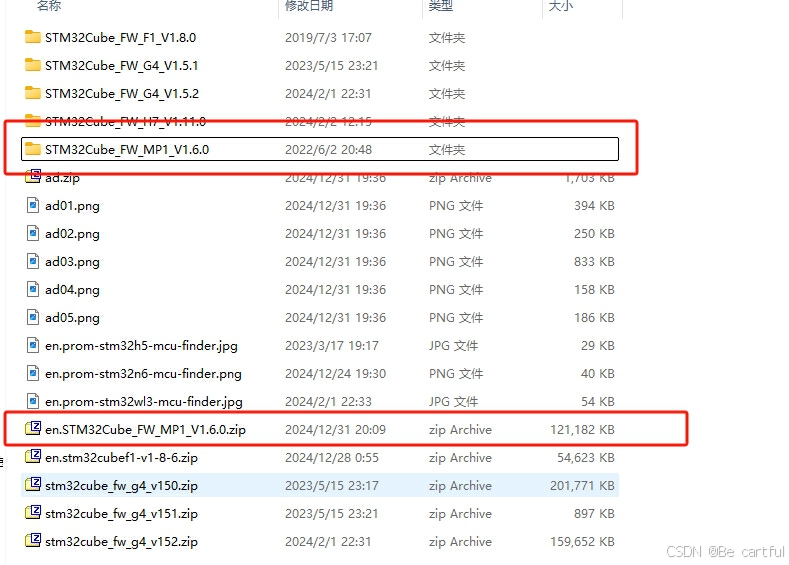The height and width of the screenshot is (565, 789).
Task: Click the date 2023/5/15 23:17
Action: (x=332, y=486)
